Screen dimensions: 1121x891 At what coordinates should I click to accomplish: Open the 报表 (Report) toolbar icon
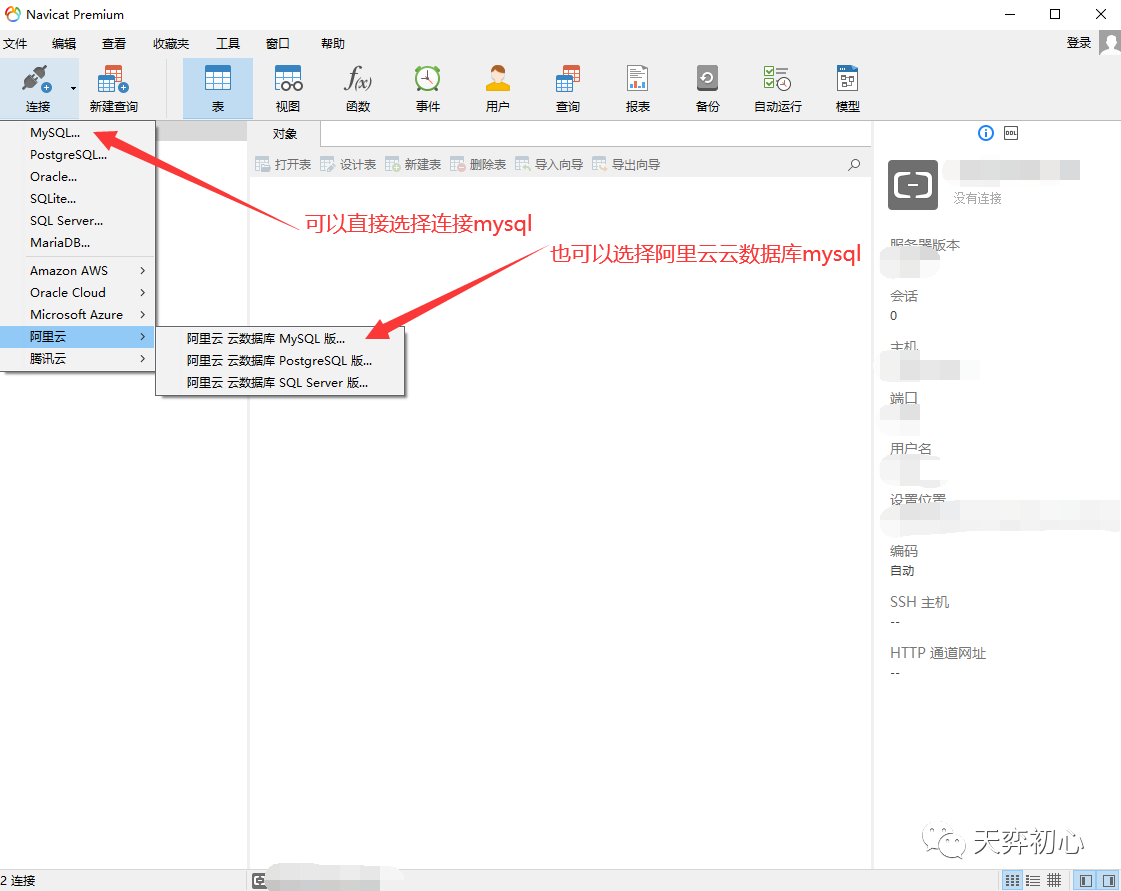click(x=638, y=89)
